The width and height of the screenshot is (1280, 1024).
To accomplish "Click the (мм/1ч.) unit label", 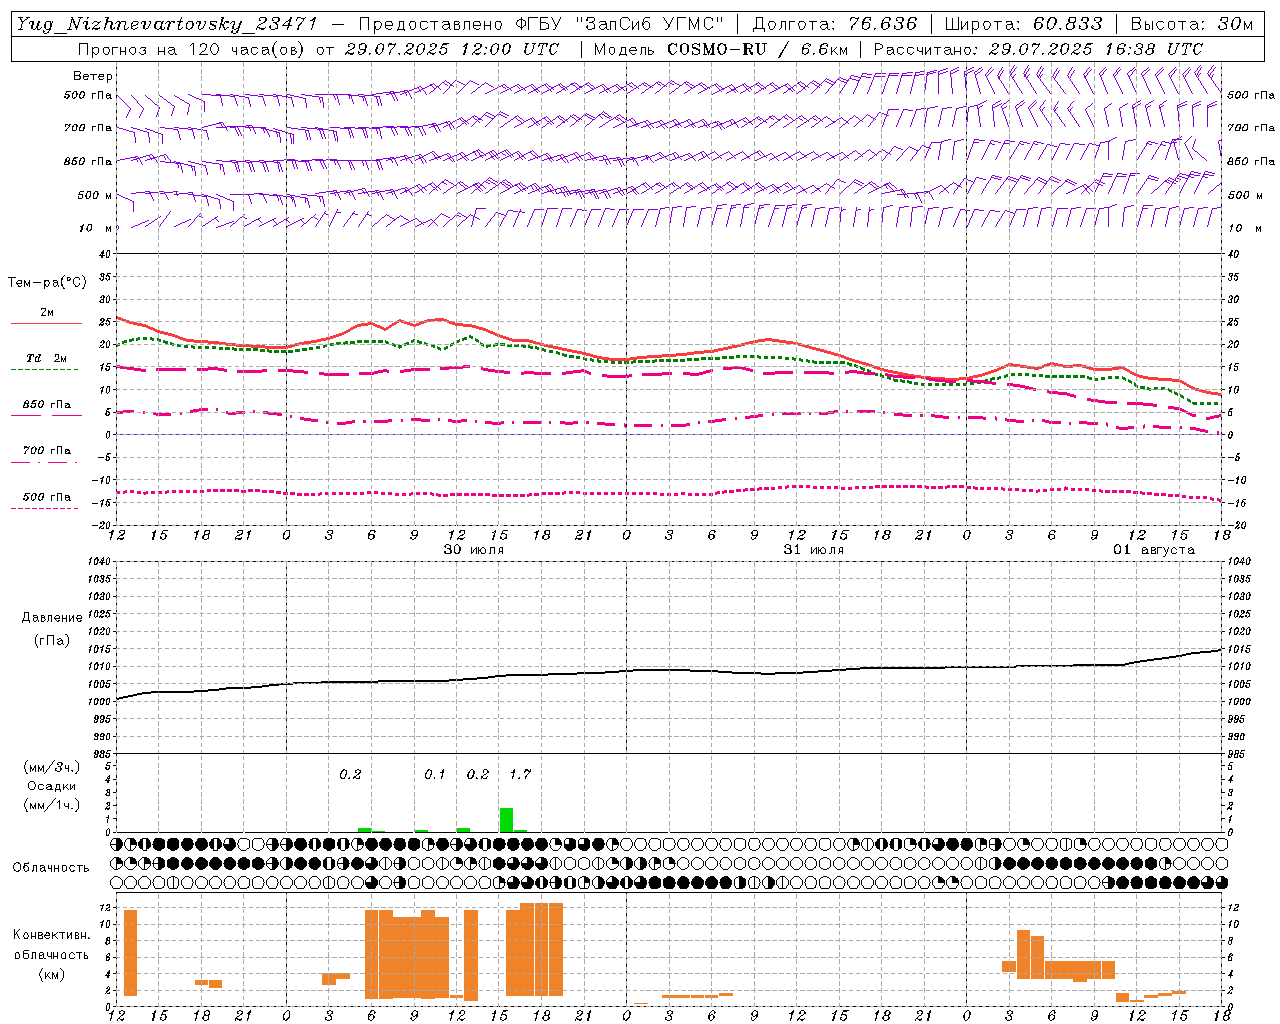I will coord(52,805).
